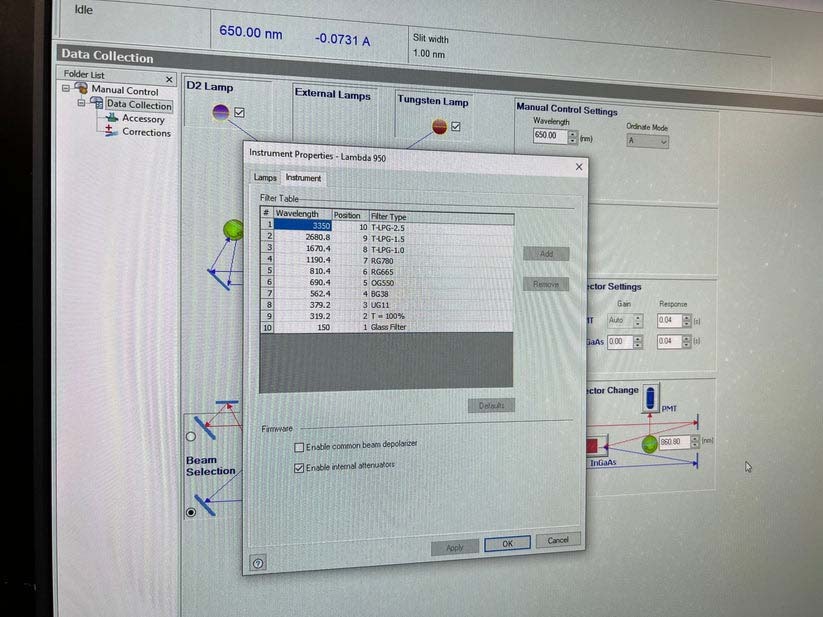Viewport: 823px width, 617px height.
Task: Confirm with the OK button
Action: (506, 543)
